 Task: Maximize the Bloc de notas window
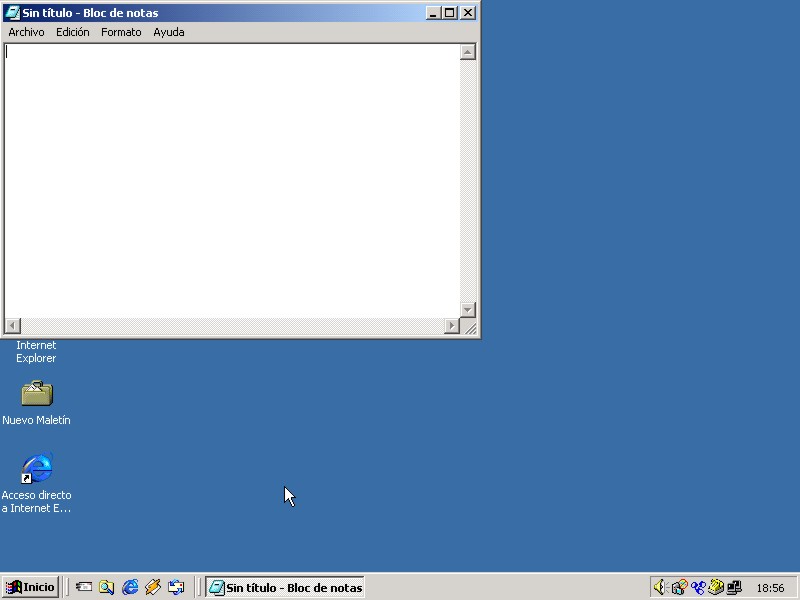coord(449,13)
